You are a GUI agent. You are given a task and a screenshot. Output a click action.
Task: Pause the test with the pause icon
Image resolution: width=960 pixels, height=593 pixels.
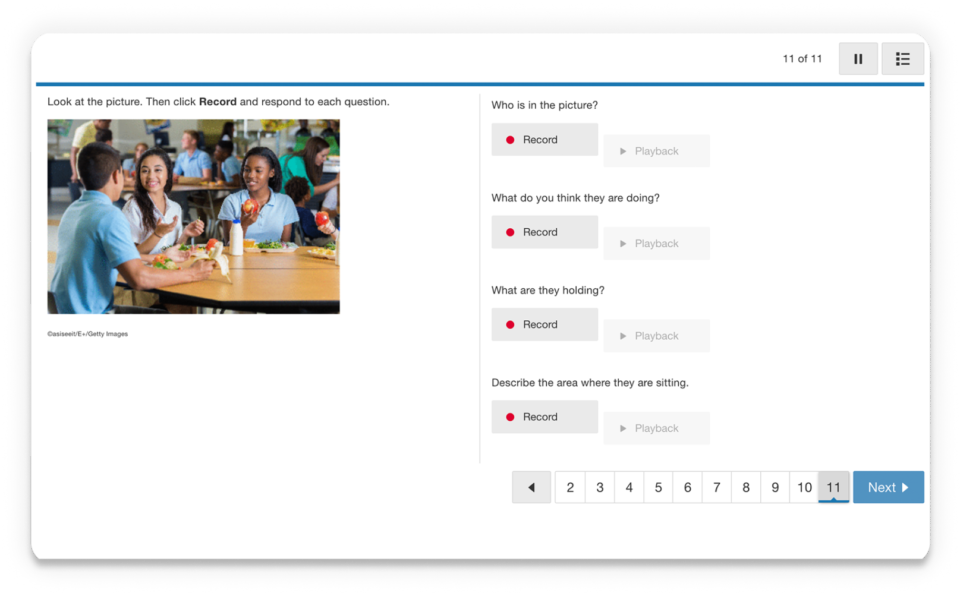858,59
